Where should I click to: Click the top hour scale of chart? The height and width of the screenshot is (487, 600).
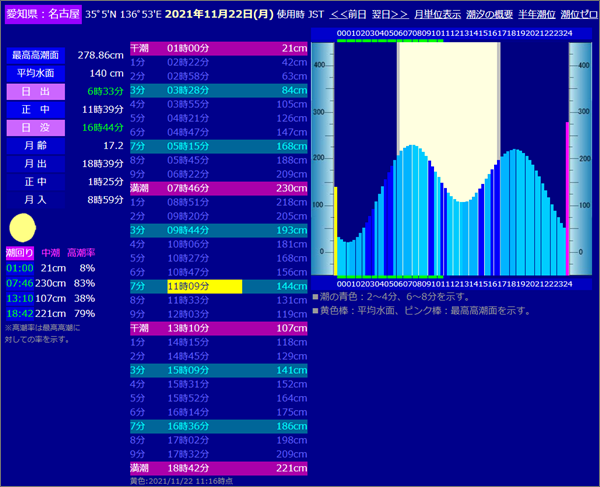point(454,34)
